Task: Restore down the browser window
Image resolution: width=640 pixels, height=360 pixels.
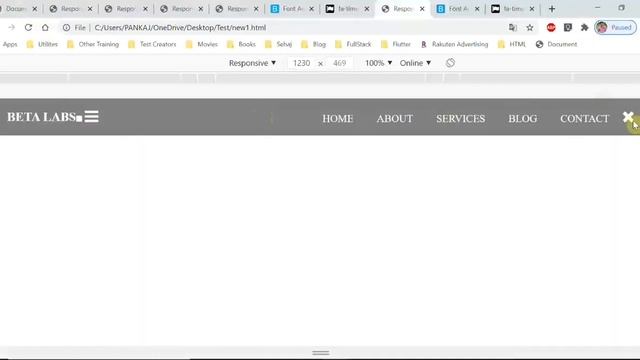Action: point(622,8)
